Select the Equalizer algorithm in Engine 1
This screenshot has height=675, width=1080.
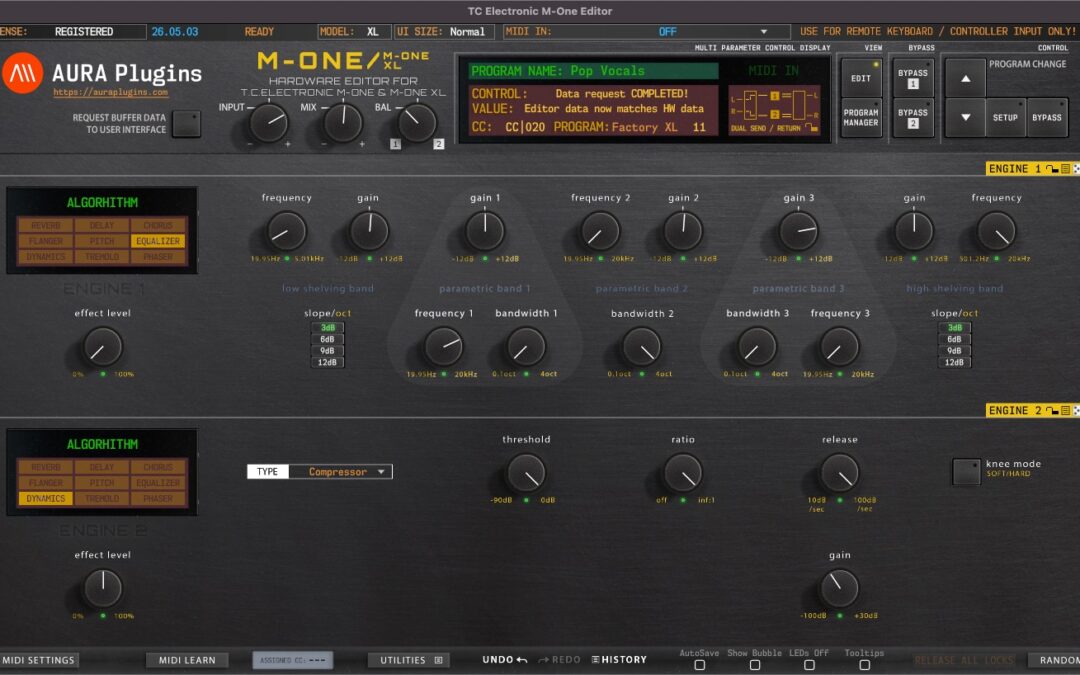158,241
